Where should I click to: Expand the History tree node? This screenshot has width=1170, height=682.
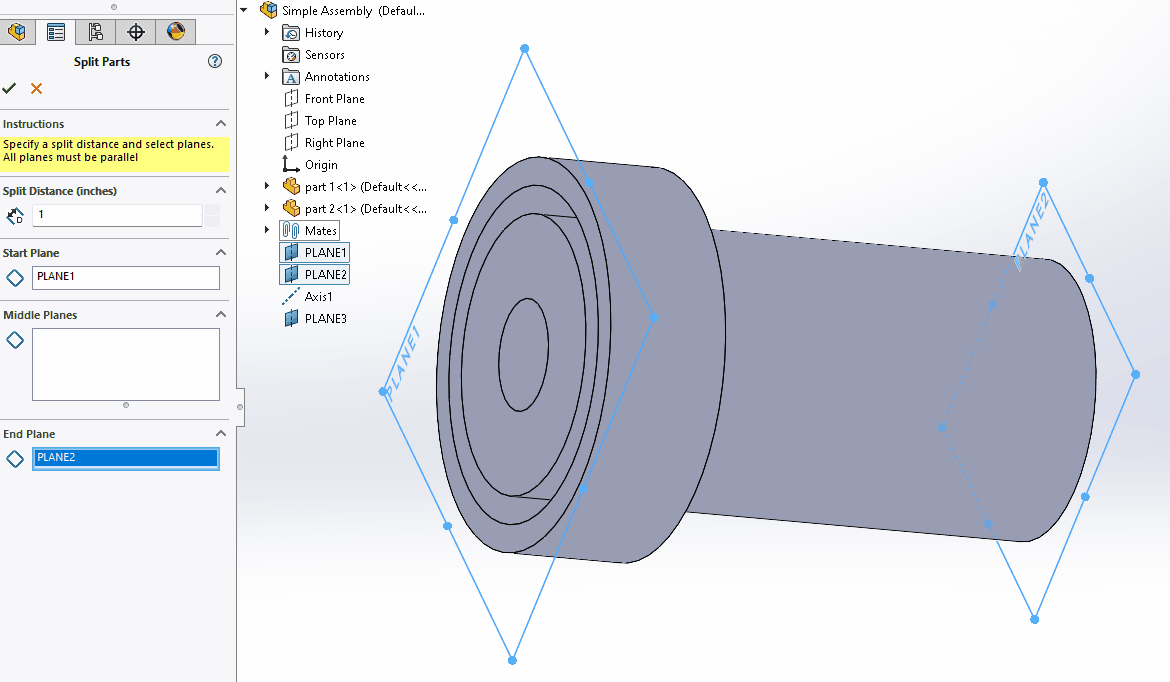point(265,32)
